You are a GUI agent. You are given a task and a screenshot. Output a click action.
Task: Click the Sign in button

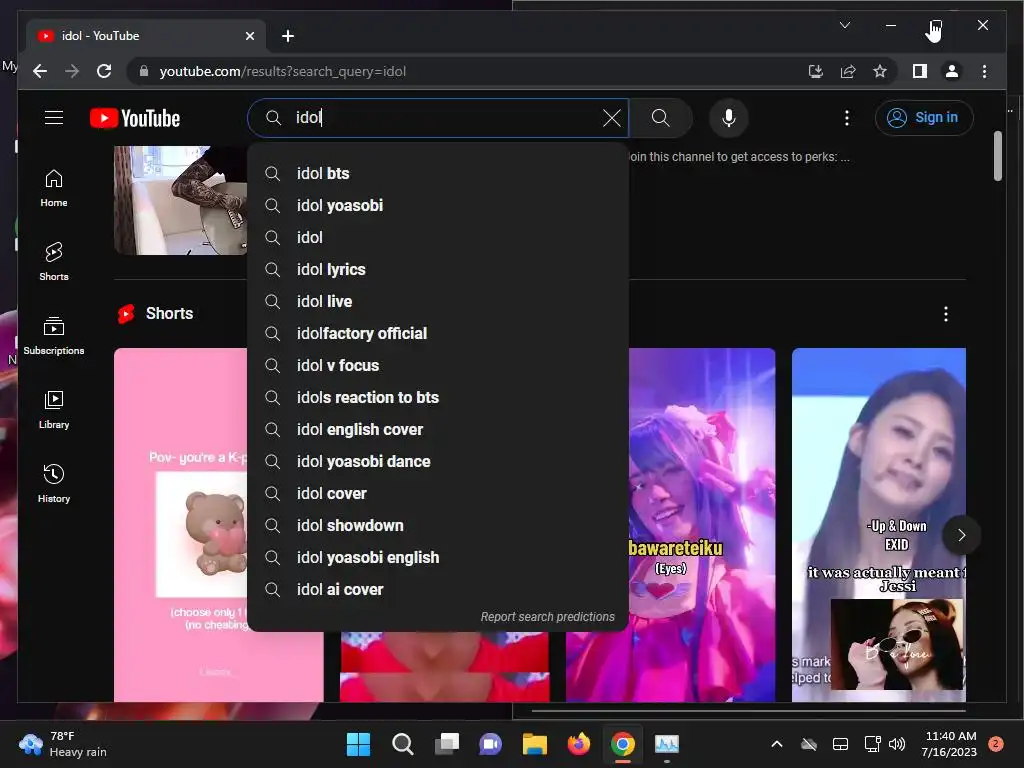point(924,118)
